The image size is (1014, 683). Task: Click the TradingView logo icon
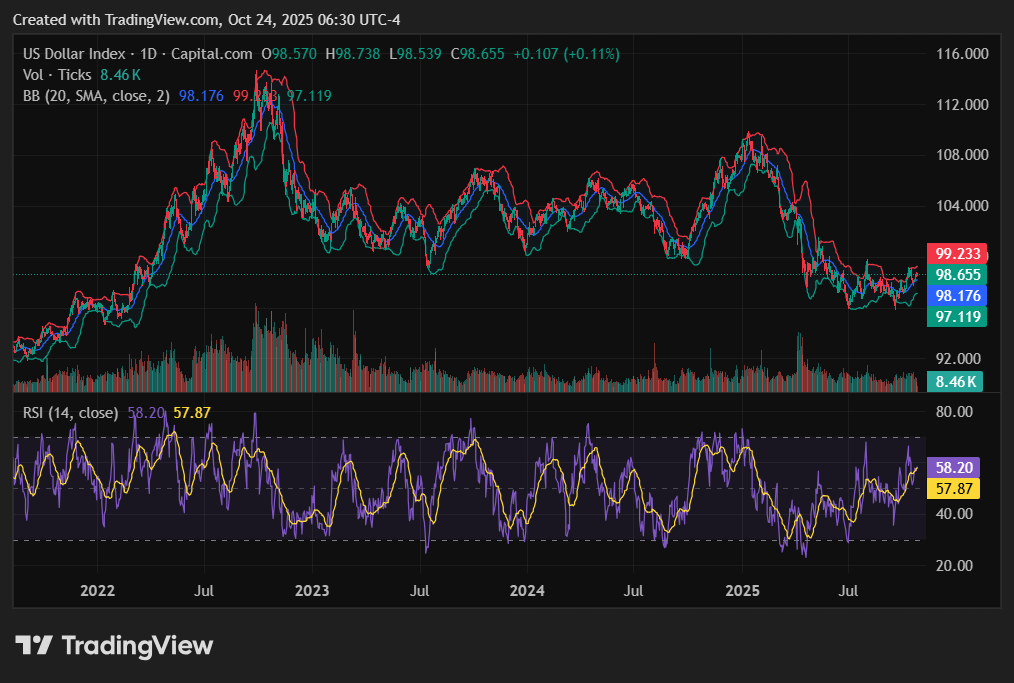[33, 646]
